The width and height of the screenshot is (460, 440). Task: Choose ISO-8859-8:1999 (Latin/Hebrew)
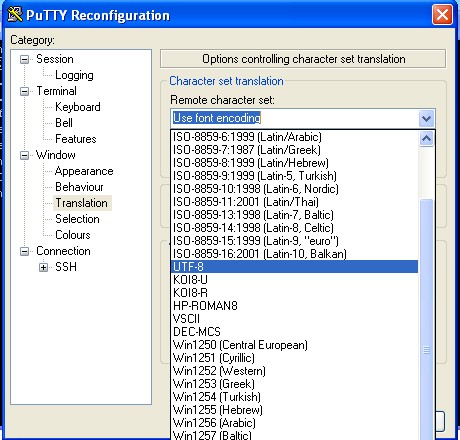pos(295,163)
